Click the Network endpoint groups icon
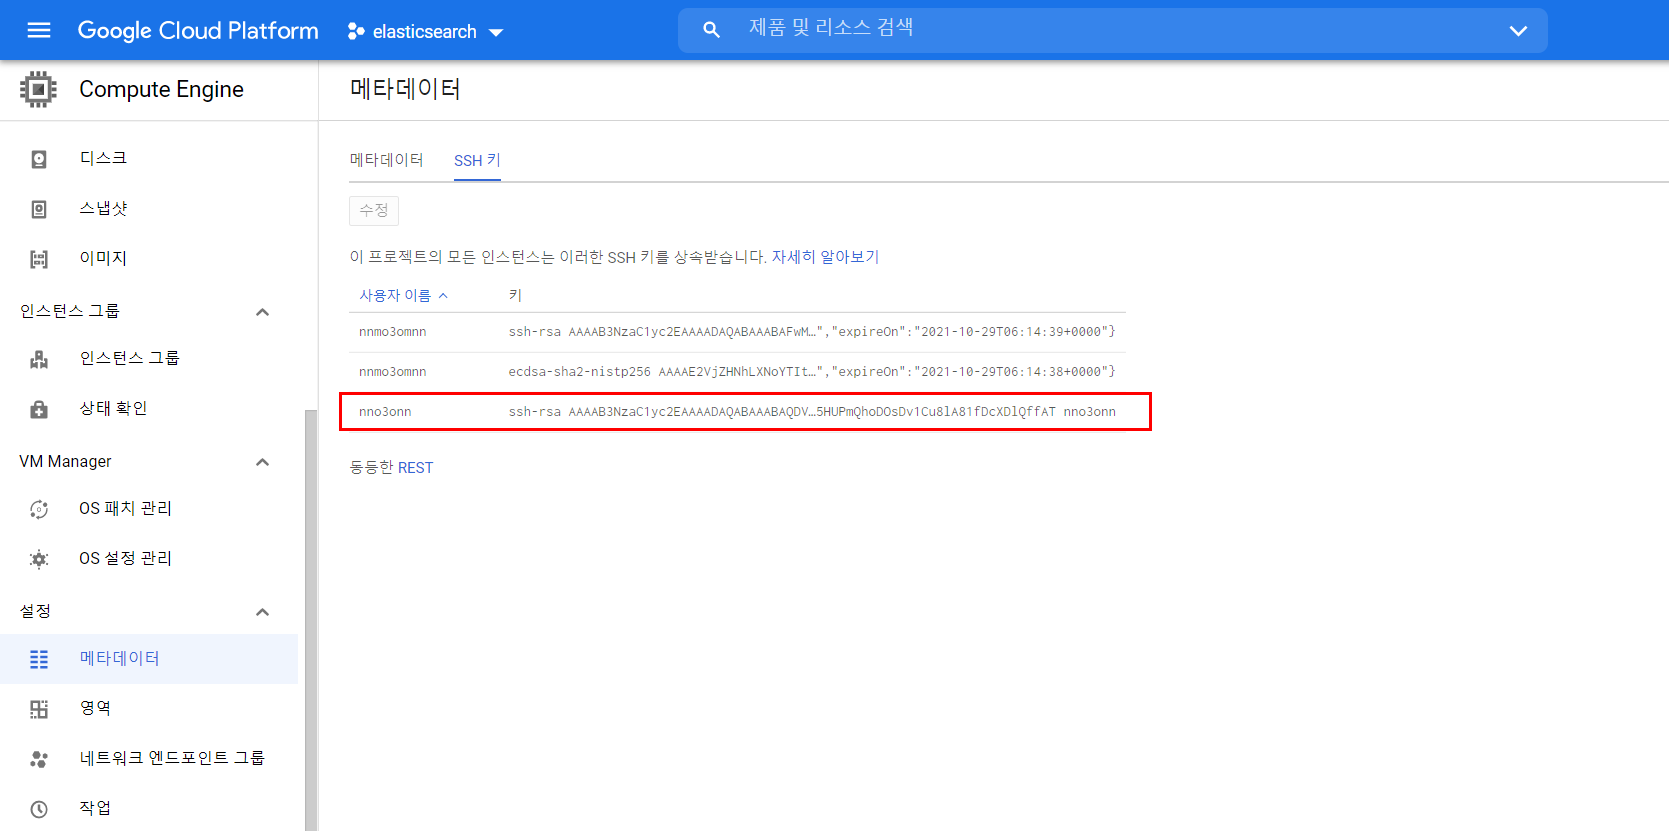Image resolution: width=1669 pixels, height=831 pixels. coord(39,759)
